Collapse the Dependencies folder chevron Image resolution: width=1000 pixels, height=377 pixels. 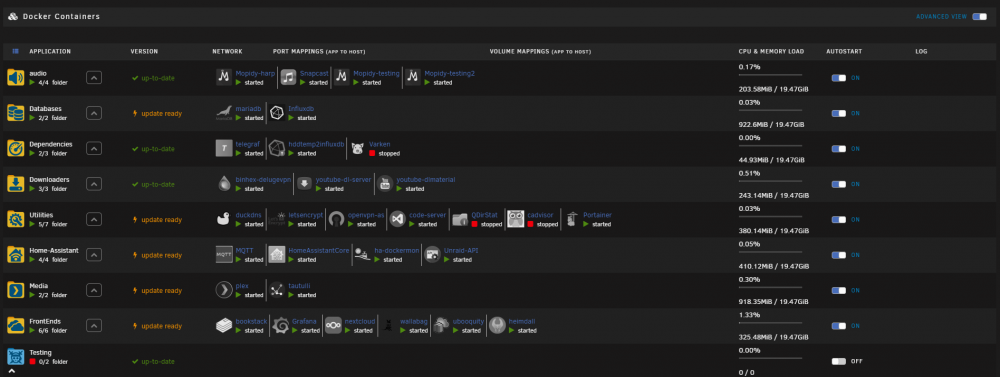click(94, 149)
